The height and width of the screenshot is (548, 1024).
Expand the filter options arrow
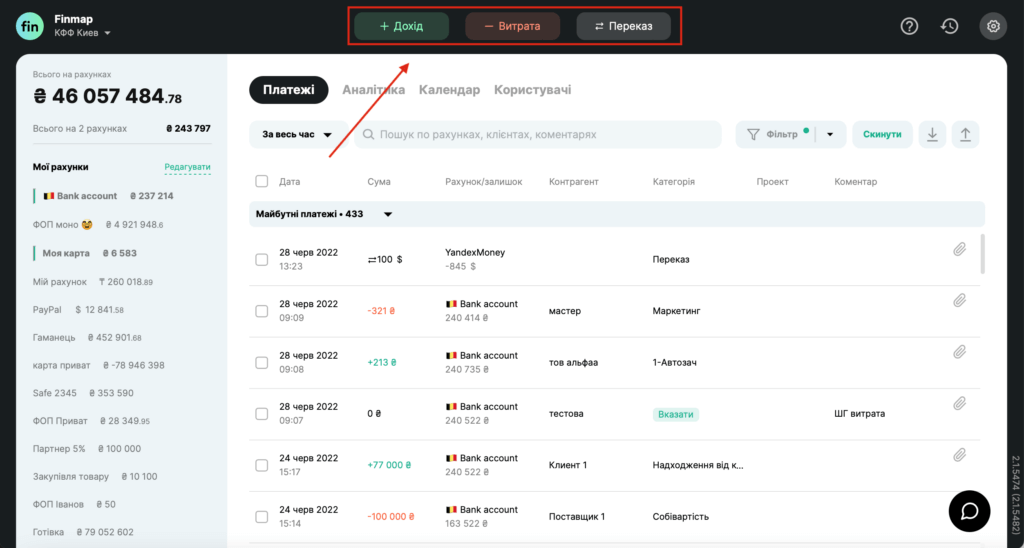(830, 135)
